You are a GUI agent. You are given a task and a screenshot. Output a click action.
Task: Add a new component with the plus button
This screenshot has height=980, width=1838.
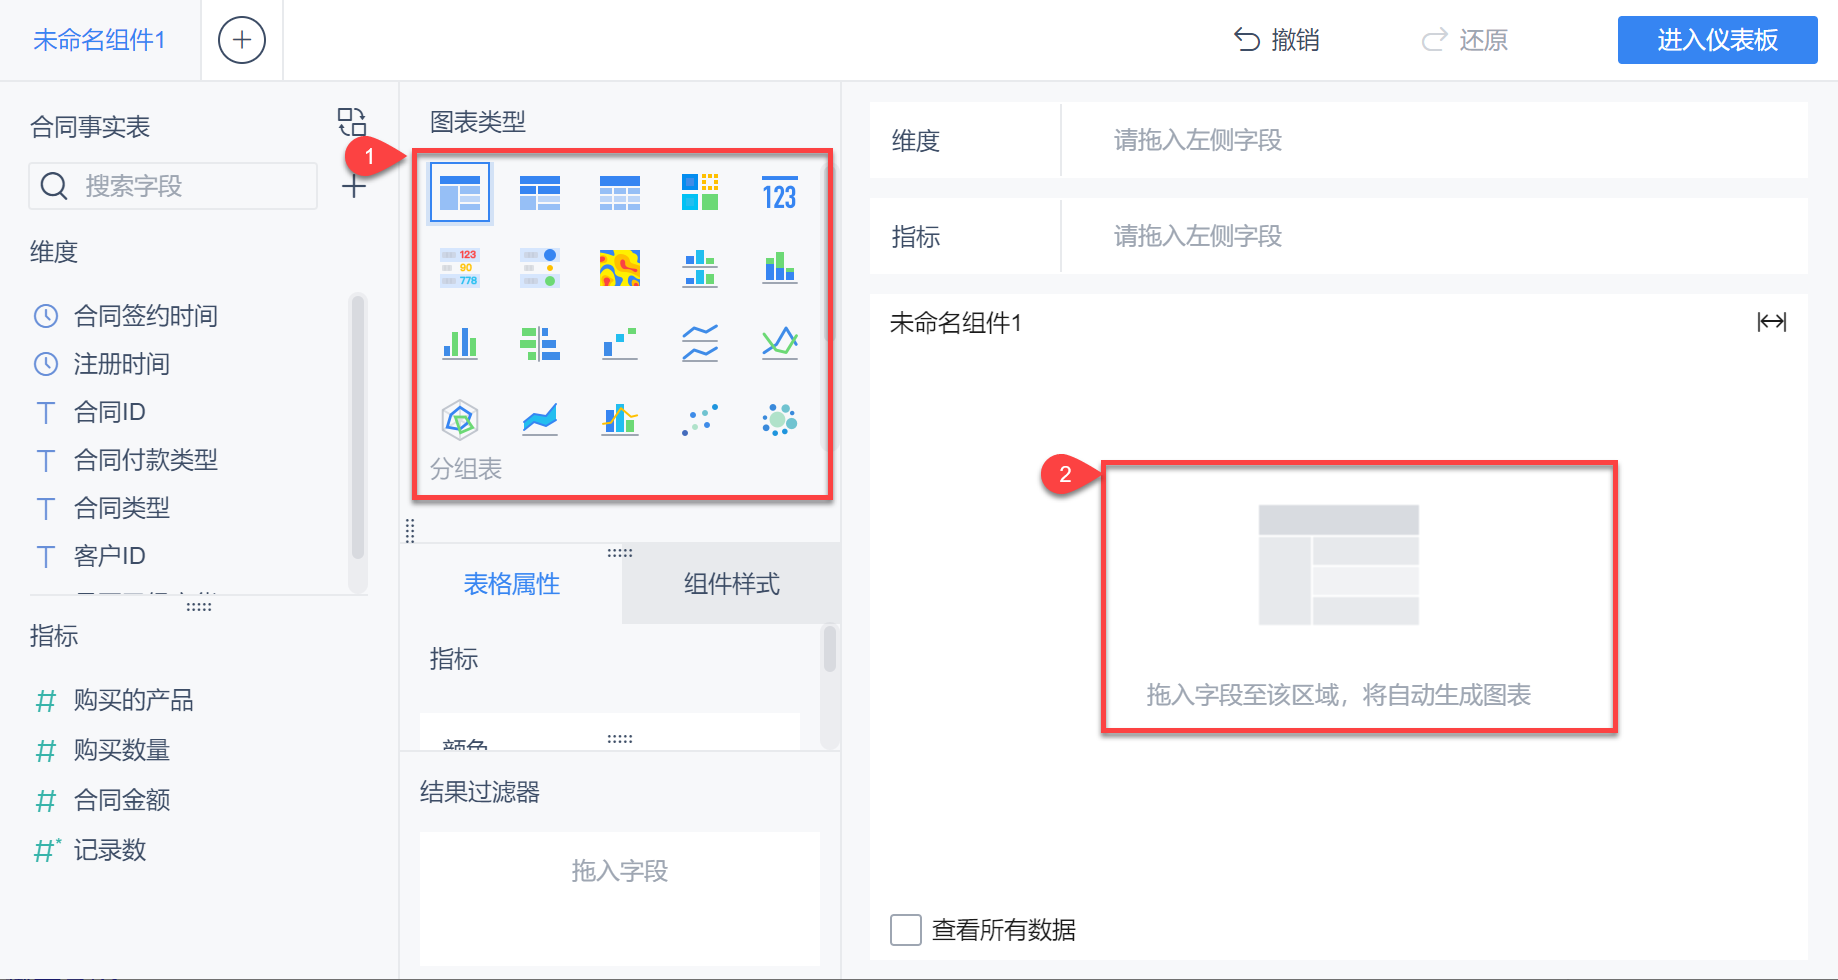(x=242, y=40)
